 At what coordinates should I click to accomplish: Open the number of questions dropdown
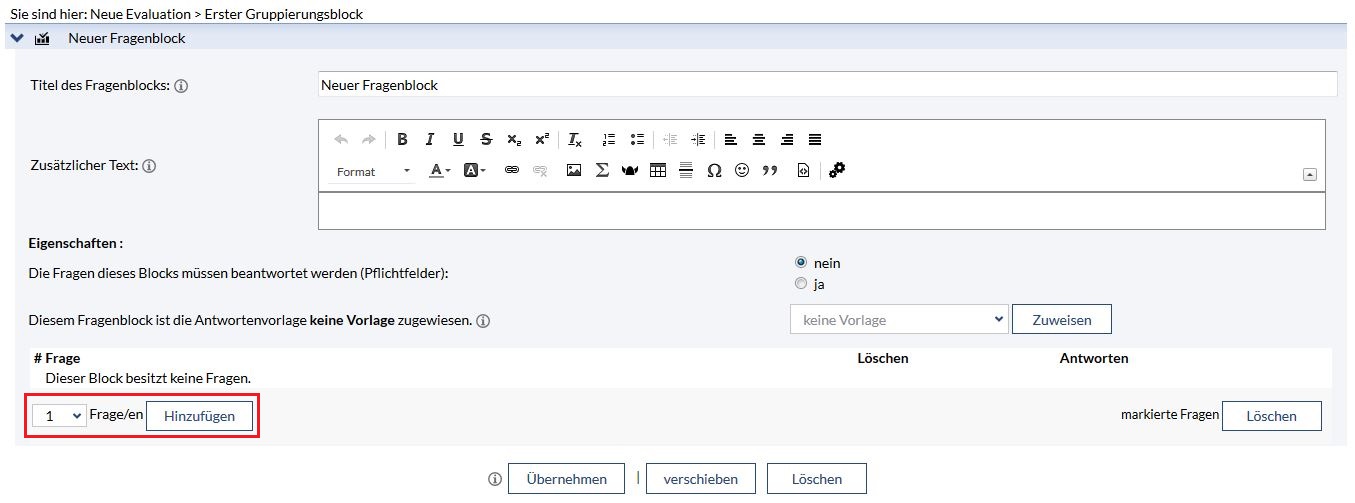pos(59,416)
